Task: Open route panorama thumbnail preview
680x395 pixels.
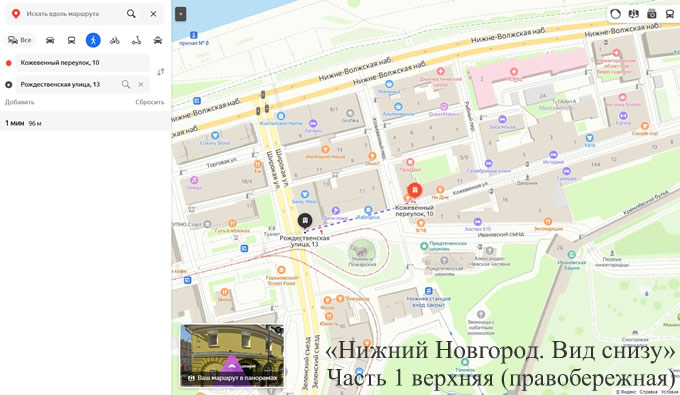Action: pyautogui.click(x=232, y=355)
